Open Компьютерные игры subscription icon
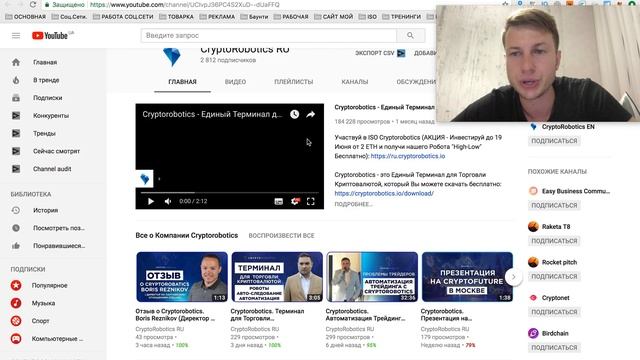This screenshot has height=360, width=640. [16, 339]
